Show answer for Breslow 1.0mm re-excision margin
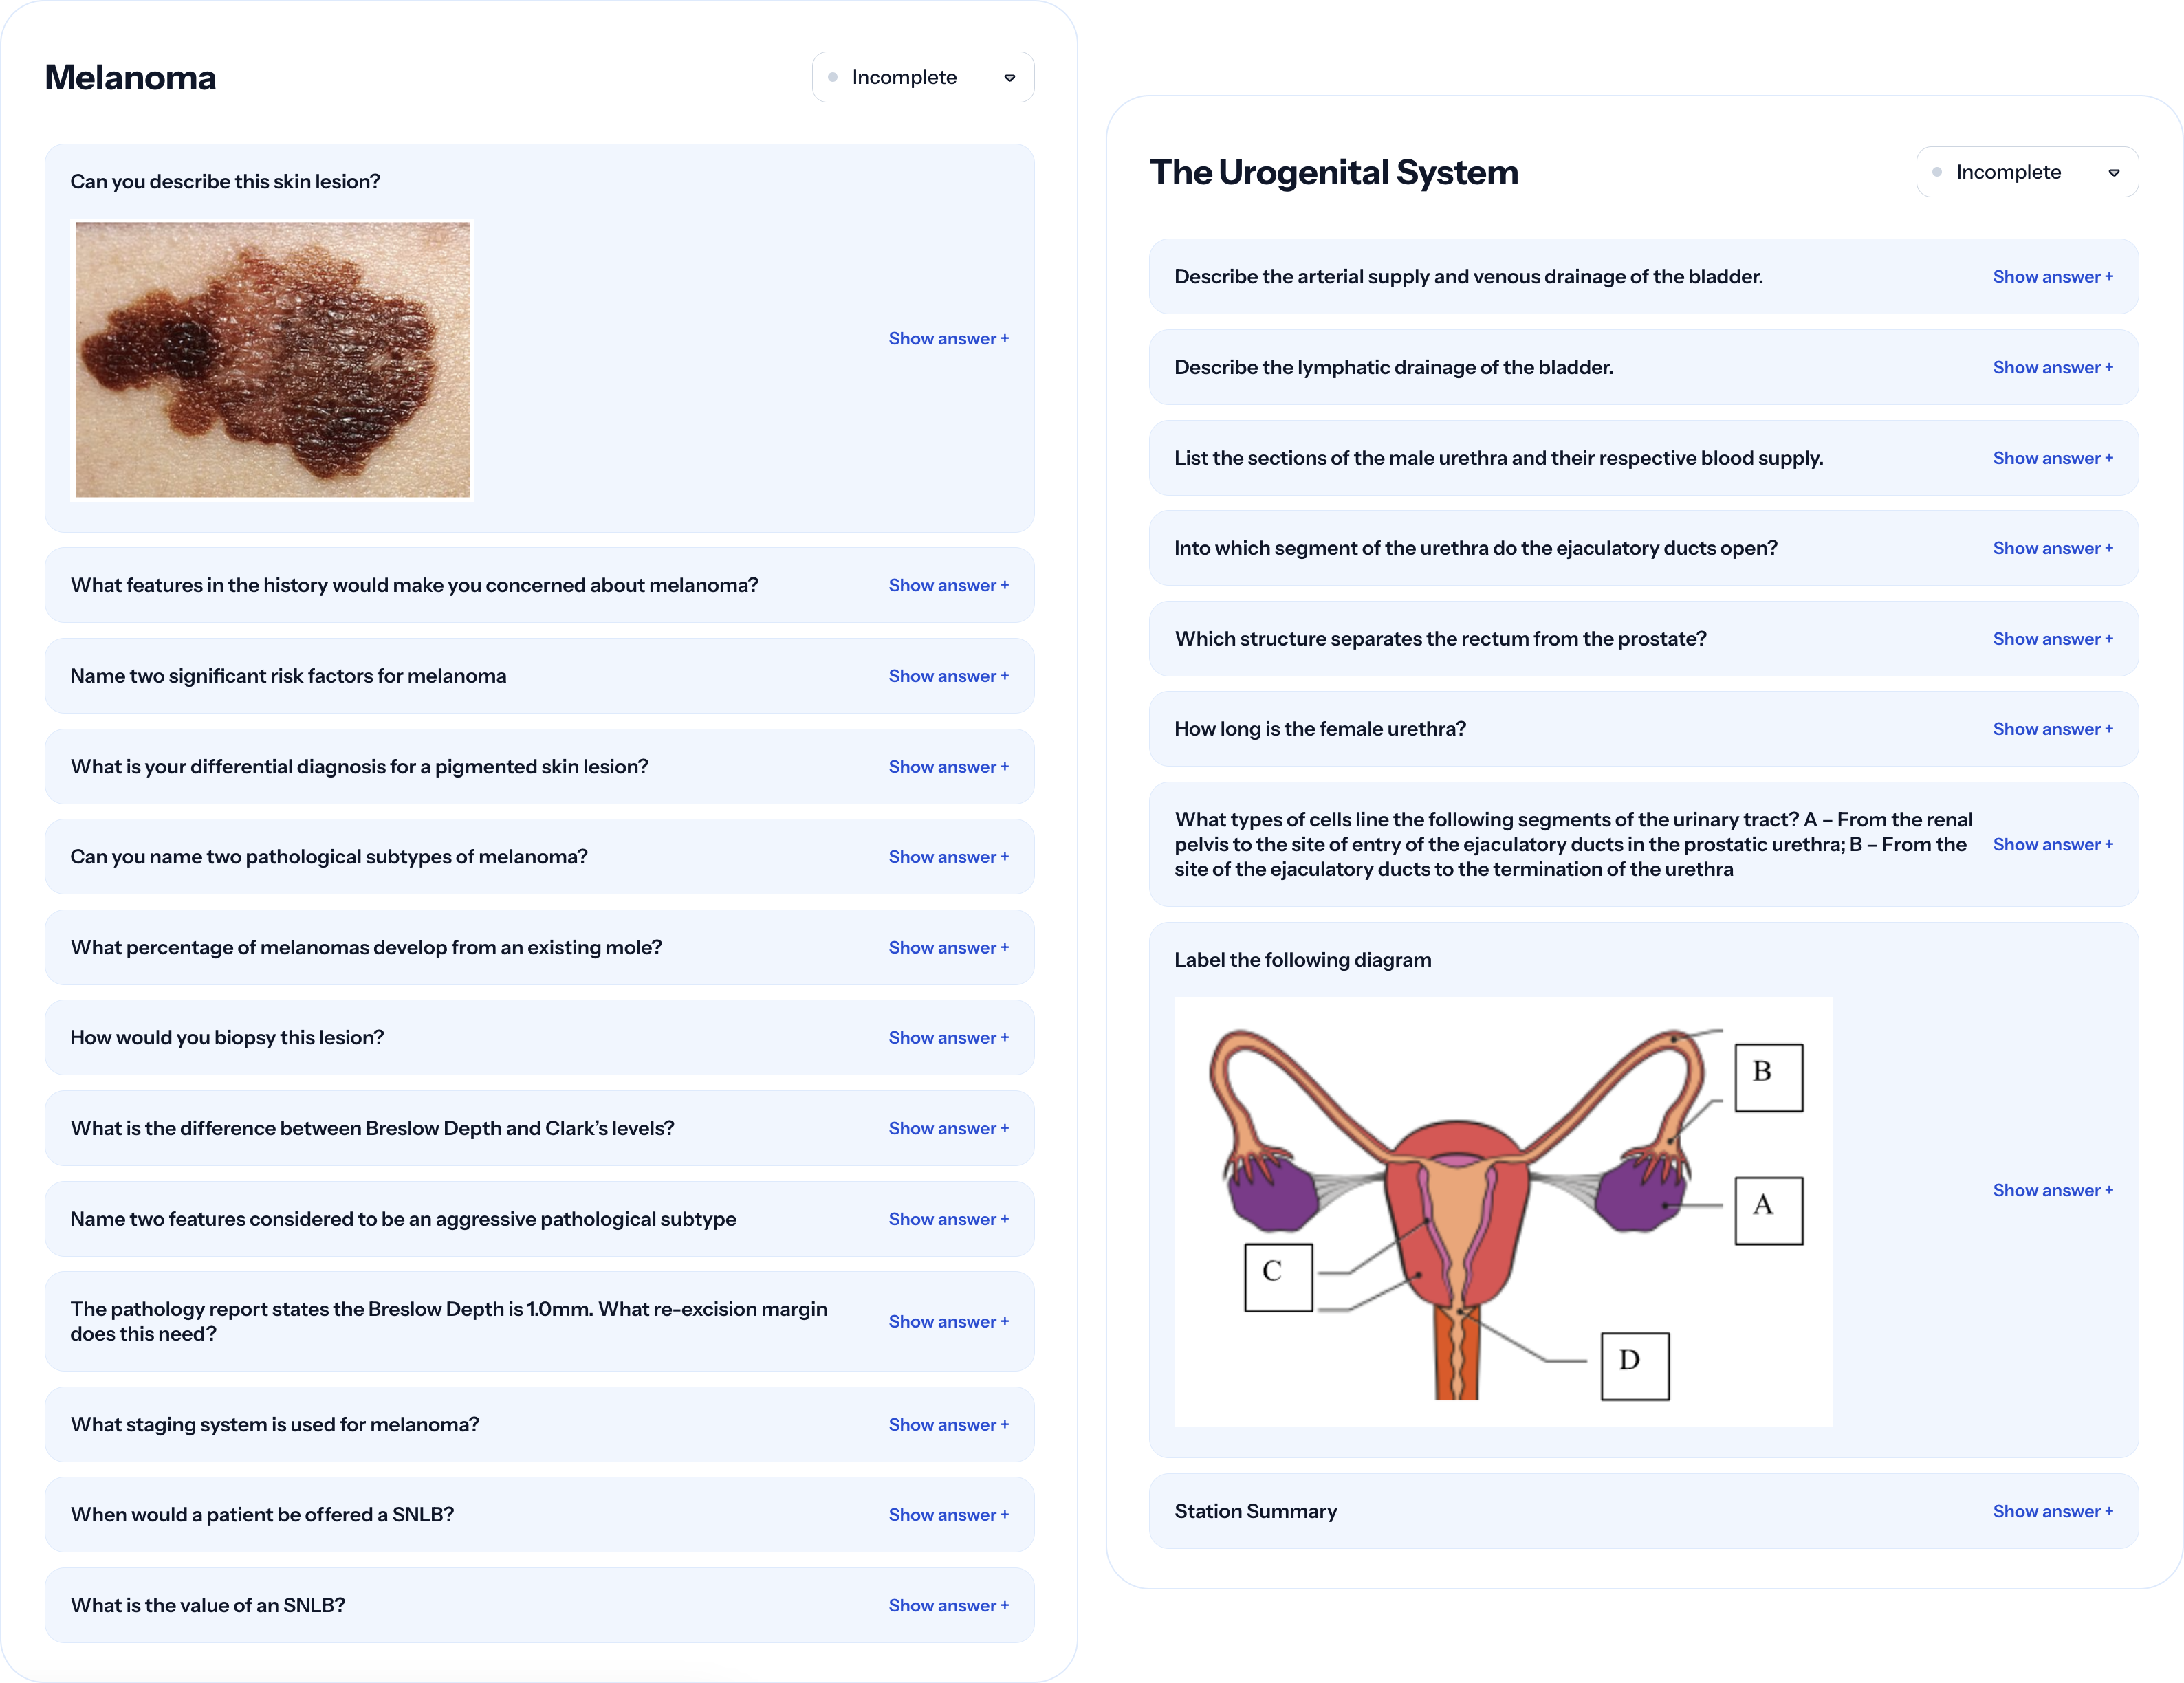2184x1683 pixels. point(948,1322)
